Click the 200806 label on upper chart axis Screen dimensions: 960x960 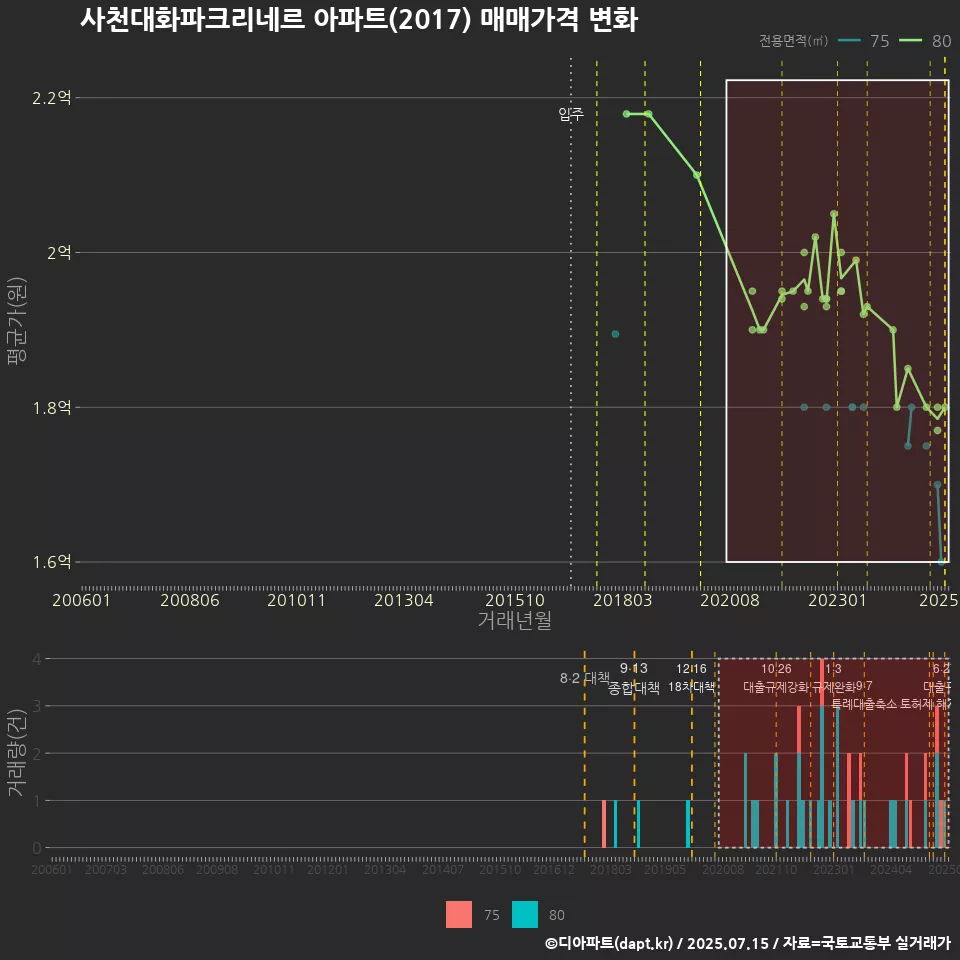coord(190,600)
